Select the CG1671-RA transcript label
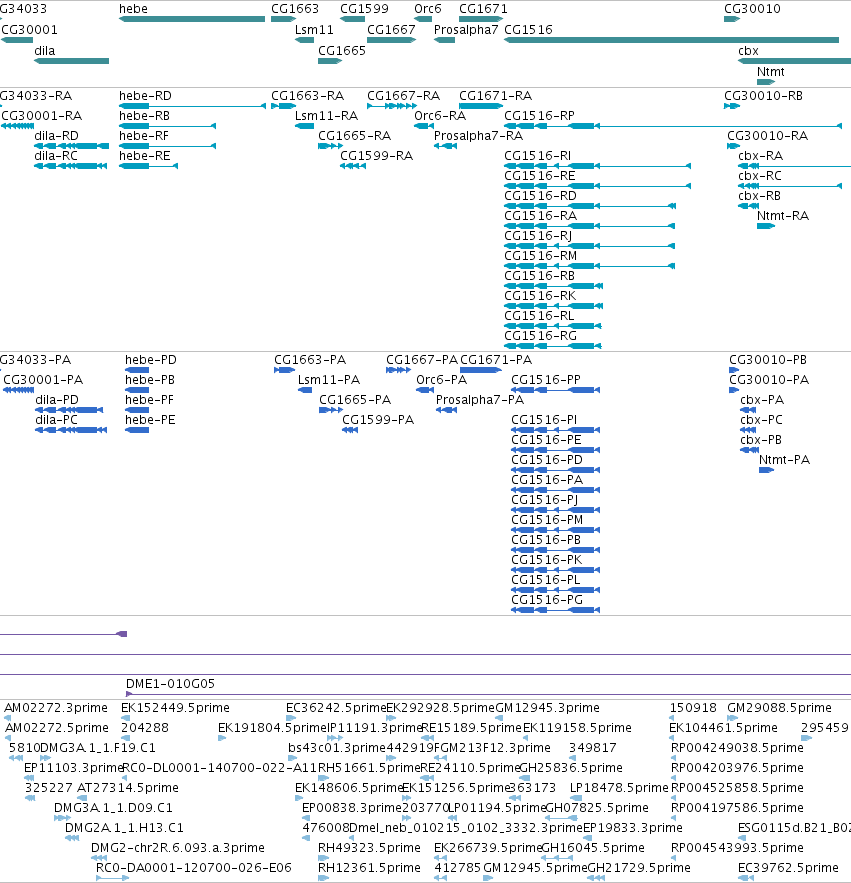This screenshot has height=883, width=851. point(496,96)
